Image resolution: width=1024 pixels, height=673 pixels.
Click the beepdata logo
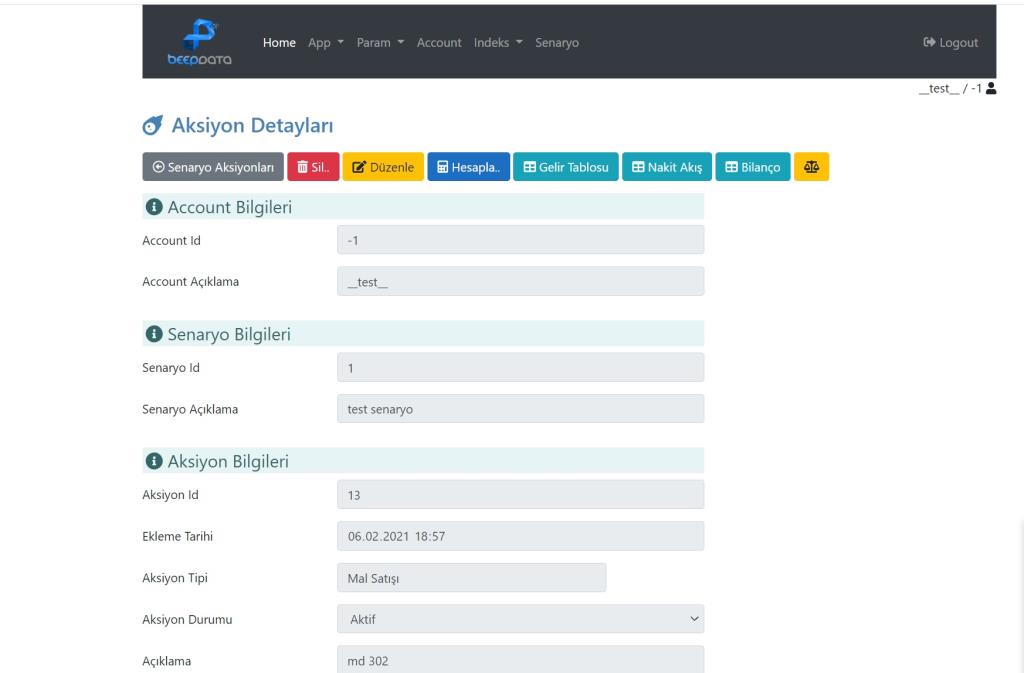pos(199,42)
